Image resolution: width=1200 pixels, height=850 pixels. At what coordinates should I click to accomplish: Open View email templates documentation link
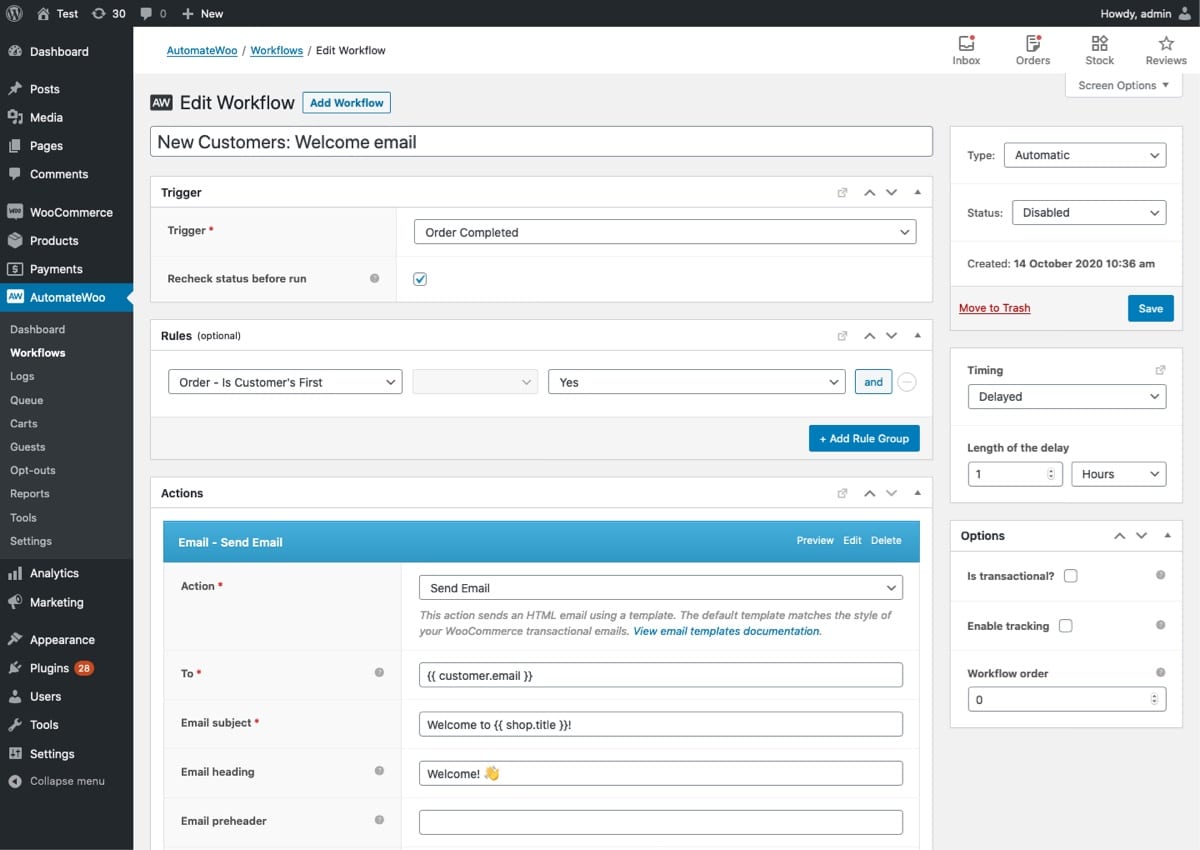pyautogui.click(x=727, y=632)
